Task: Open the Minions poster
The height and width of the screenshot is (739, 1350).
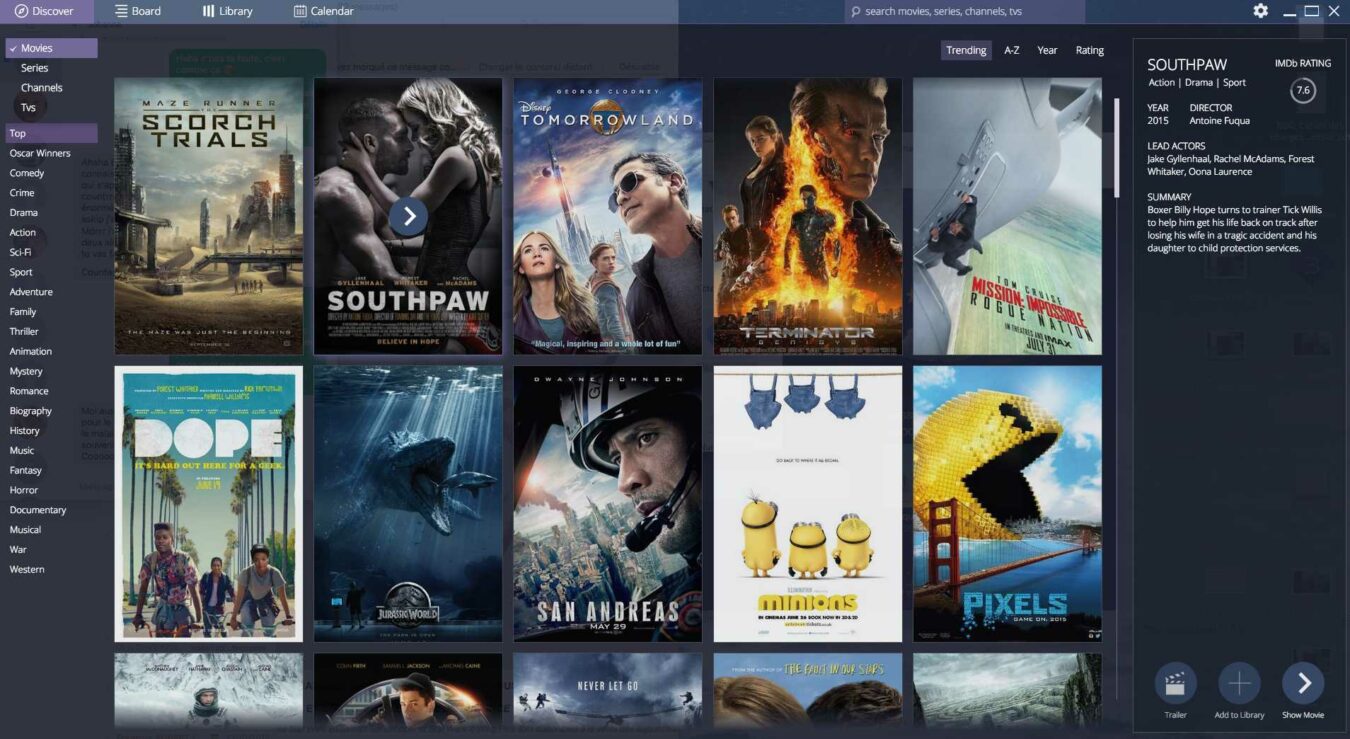Action: [808, 504]
